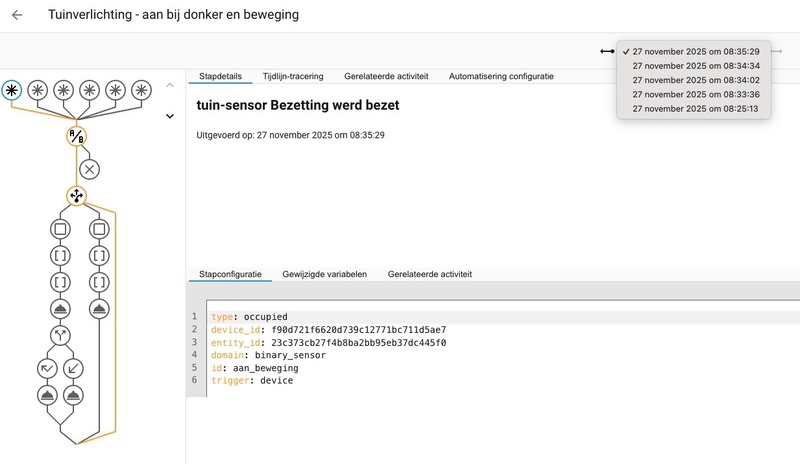
Task: Open the A/B condition node
Action: pyautogui.click(x=77, y=136)
